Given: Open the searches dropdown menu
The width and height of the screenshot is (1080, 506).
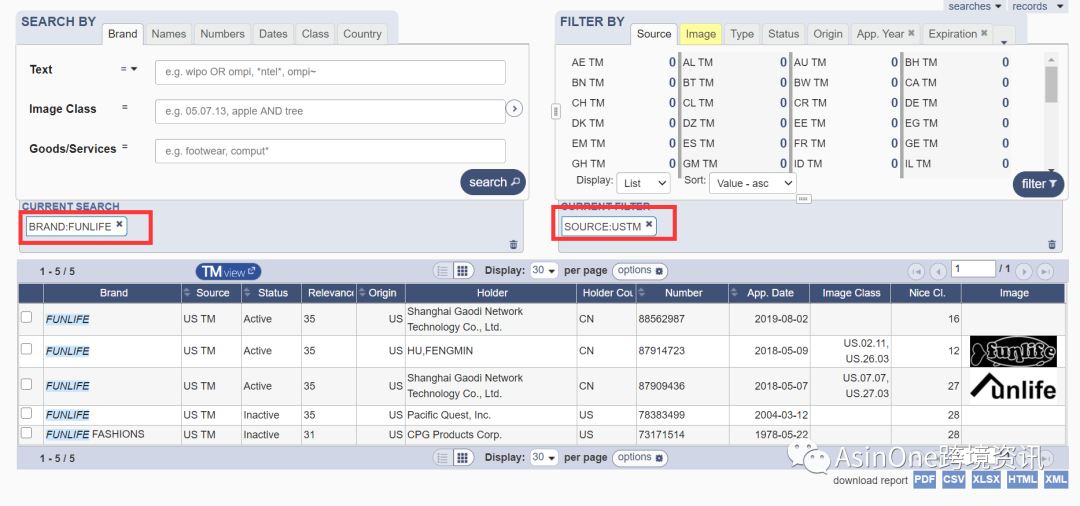Looking at the screenshot, I should click(x=974, y=6).
